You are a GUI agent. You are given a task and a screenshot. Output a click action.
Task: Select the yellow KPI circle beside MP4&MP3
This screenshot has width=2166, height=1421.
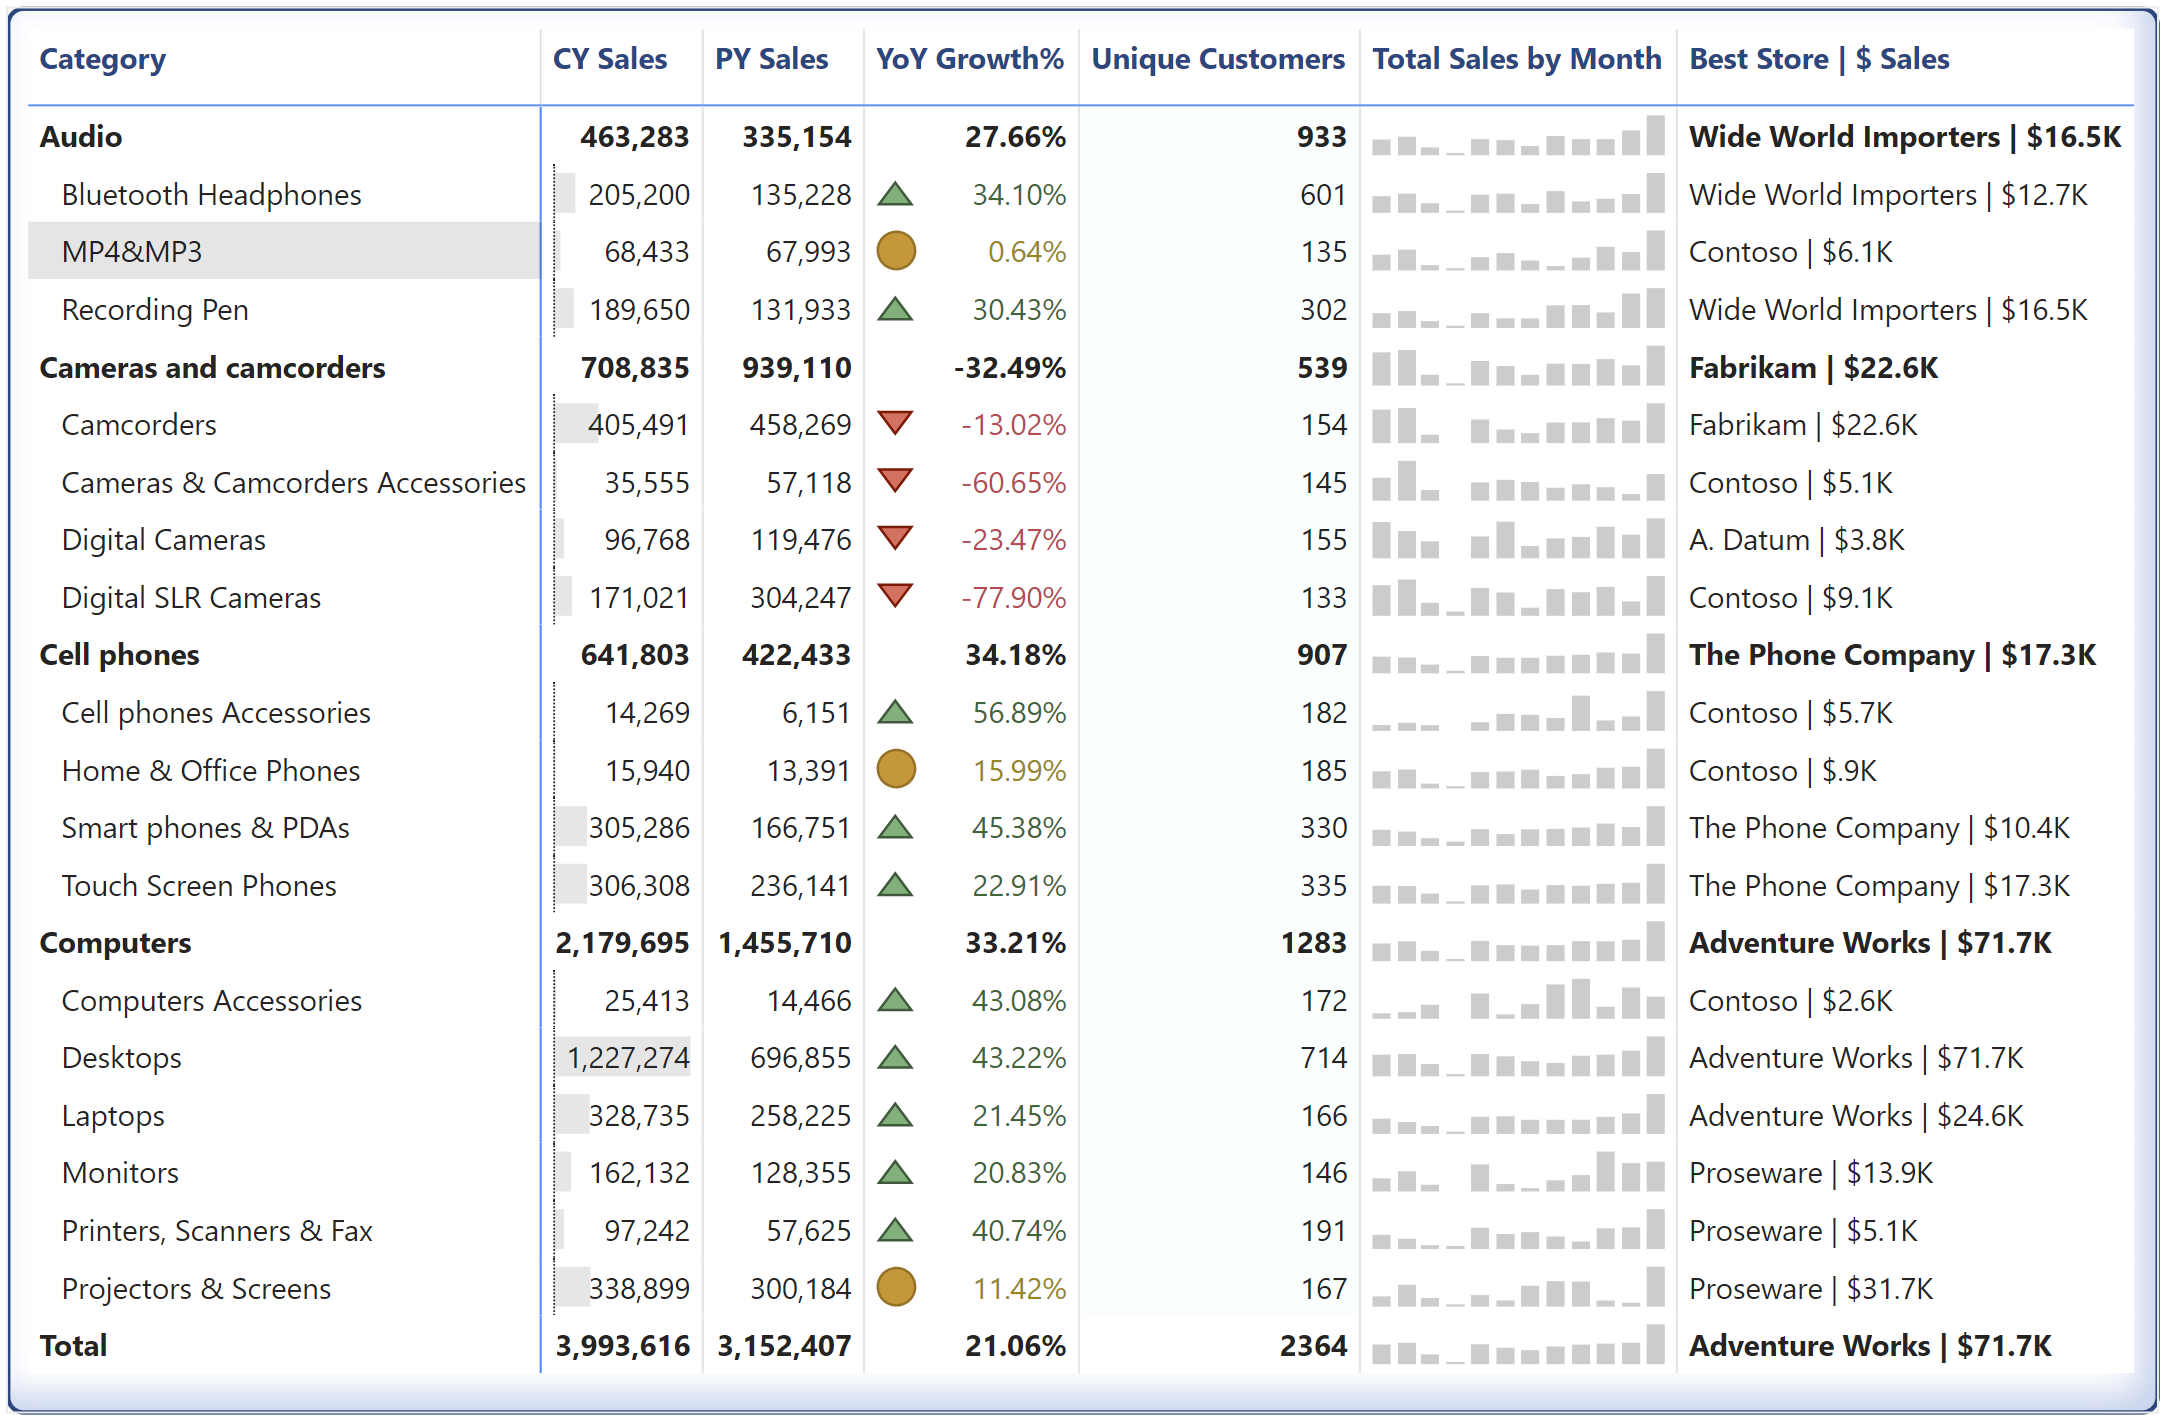(x=897, y=252)
